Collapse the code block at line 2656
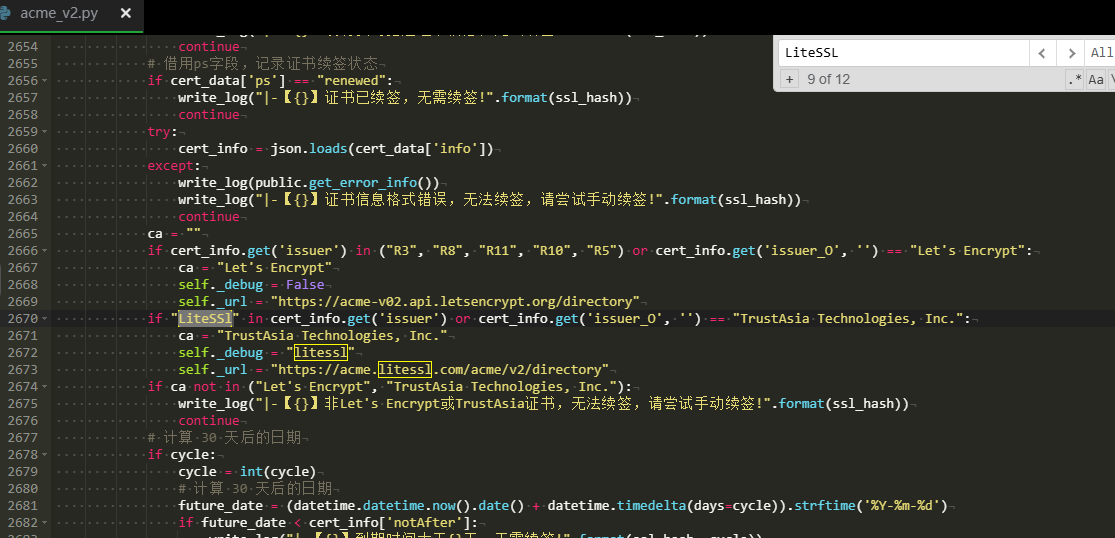The width and height of the screenshot is (1115, 538). click(44, 80)
